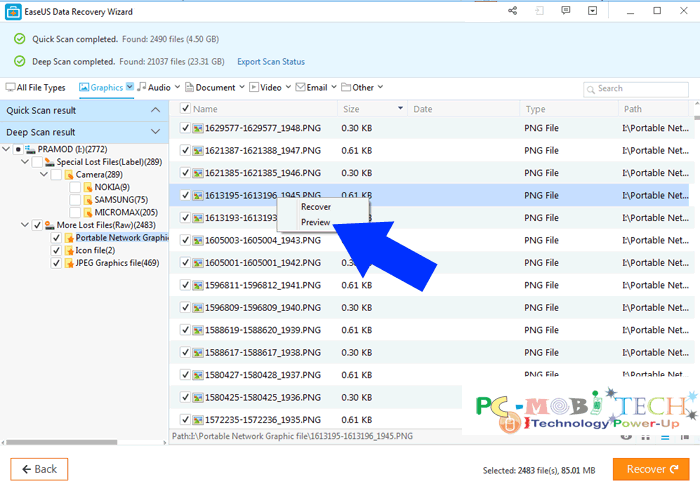Screen dimensions: 700x491
Task: Click the PNG icon of 1621387-1621388_1947.PNG
Action: (198, 151)
